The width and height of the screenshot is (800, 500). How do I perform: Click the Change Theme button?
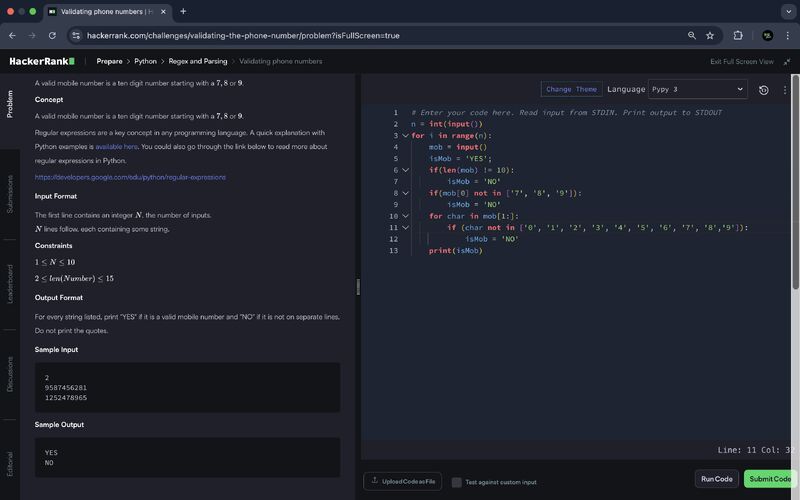(571, 89)
